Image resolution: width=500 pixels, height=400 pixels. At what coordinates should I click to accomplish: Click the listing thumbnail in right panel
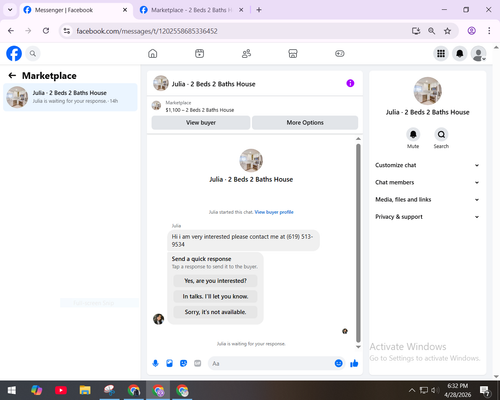428,91
